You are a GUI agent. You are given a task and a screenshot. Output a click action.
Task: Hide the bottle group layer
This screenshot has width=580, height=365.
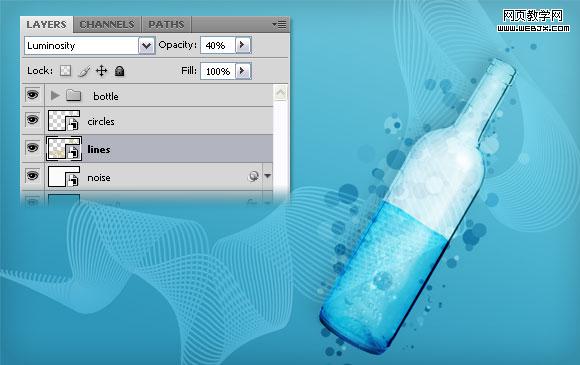[33, 95]
